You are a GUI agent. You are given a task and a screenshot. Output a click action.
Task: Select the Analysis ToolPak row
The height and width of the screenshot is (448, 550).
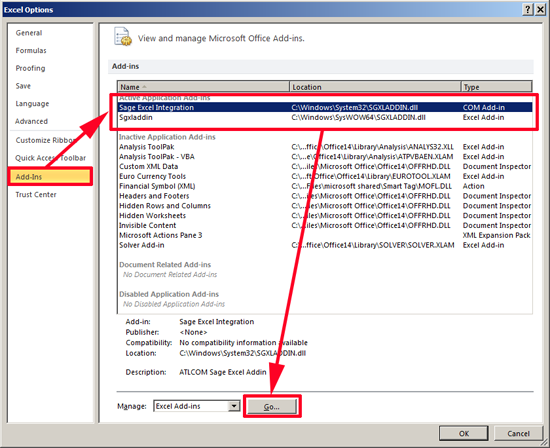coord(325,147)
